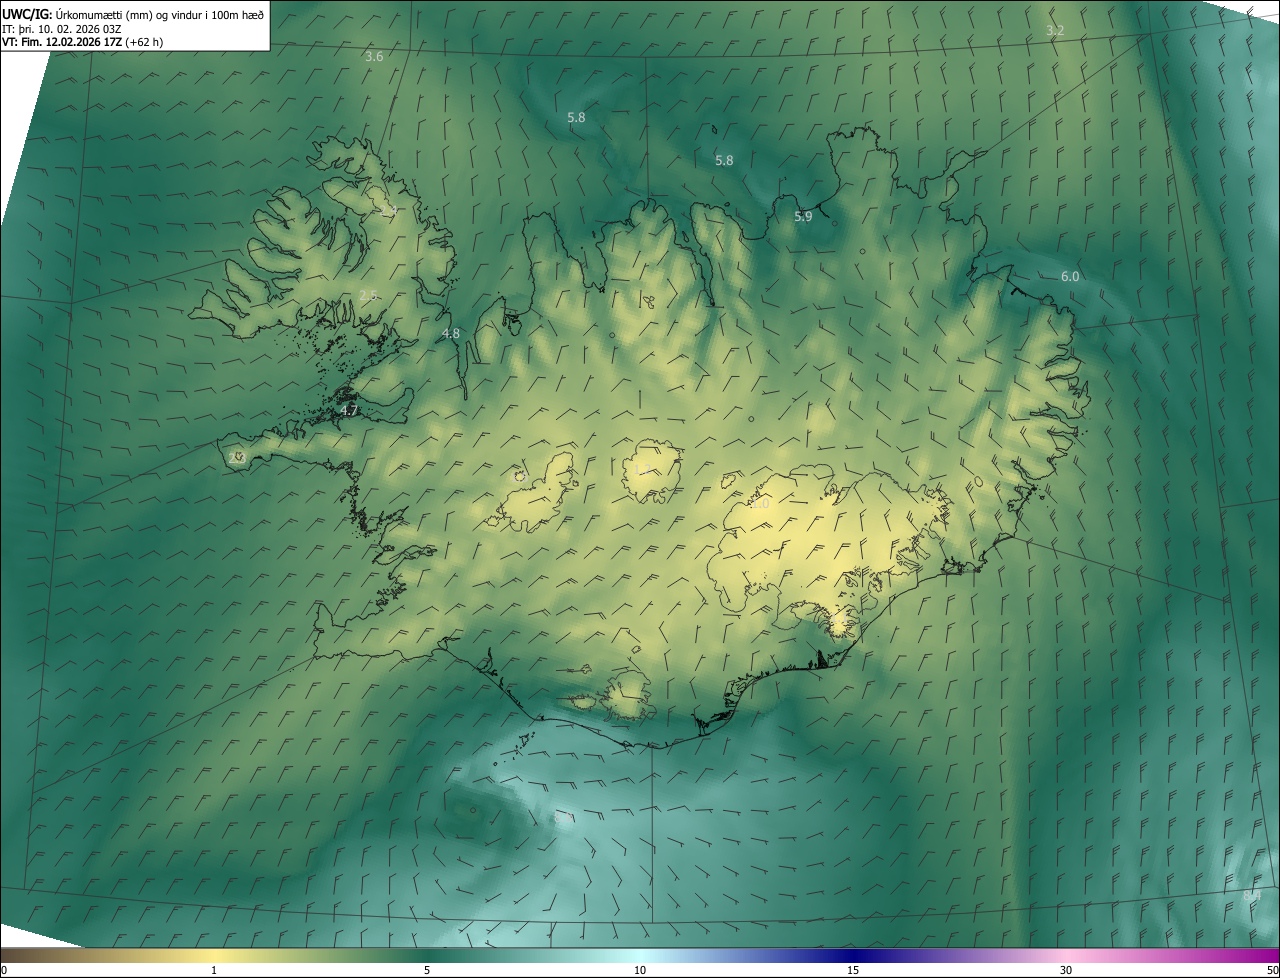The image size is (1280, 978).
Task: Click the "UWC/IG:" heading label
Action: click(28, 15)
